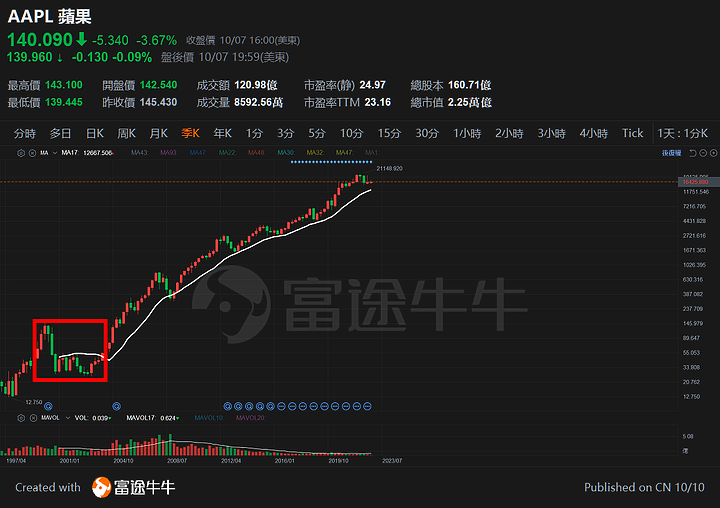Screen dimensions: 720x508
Task: Switch to the 3分 interval tab
Action: [x=285, y=134]
